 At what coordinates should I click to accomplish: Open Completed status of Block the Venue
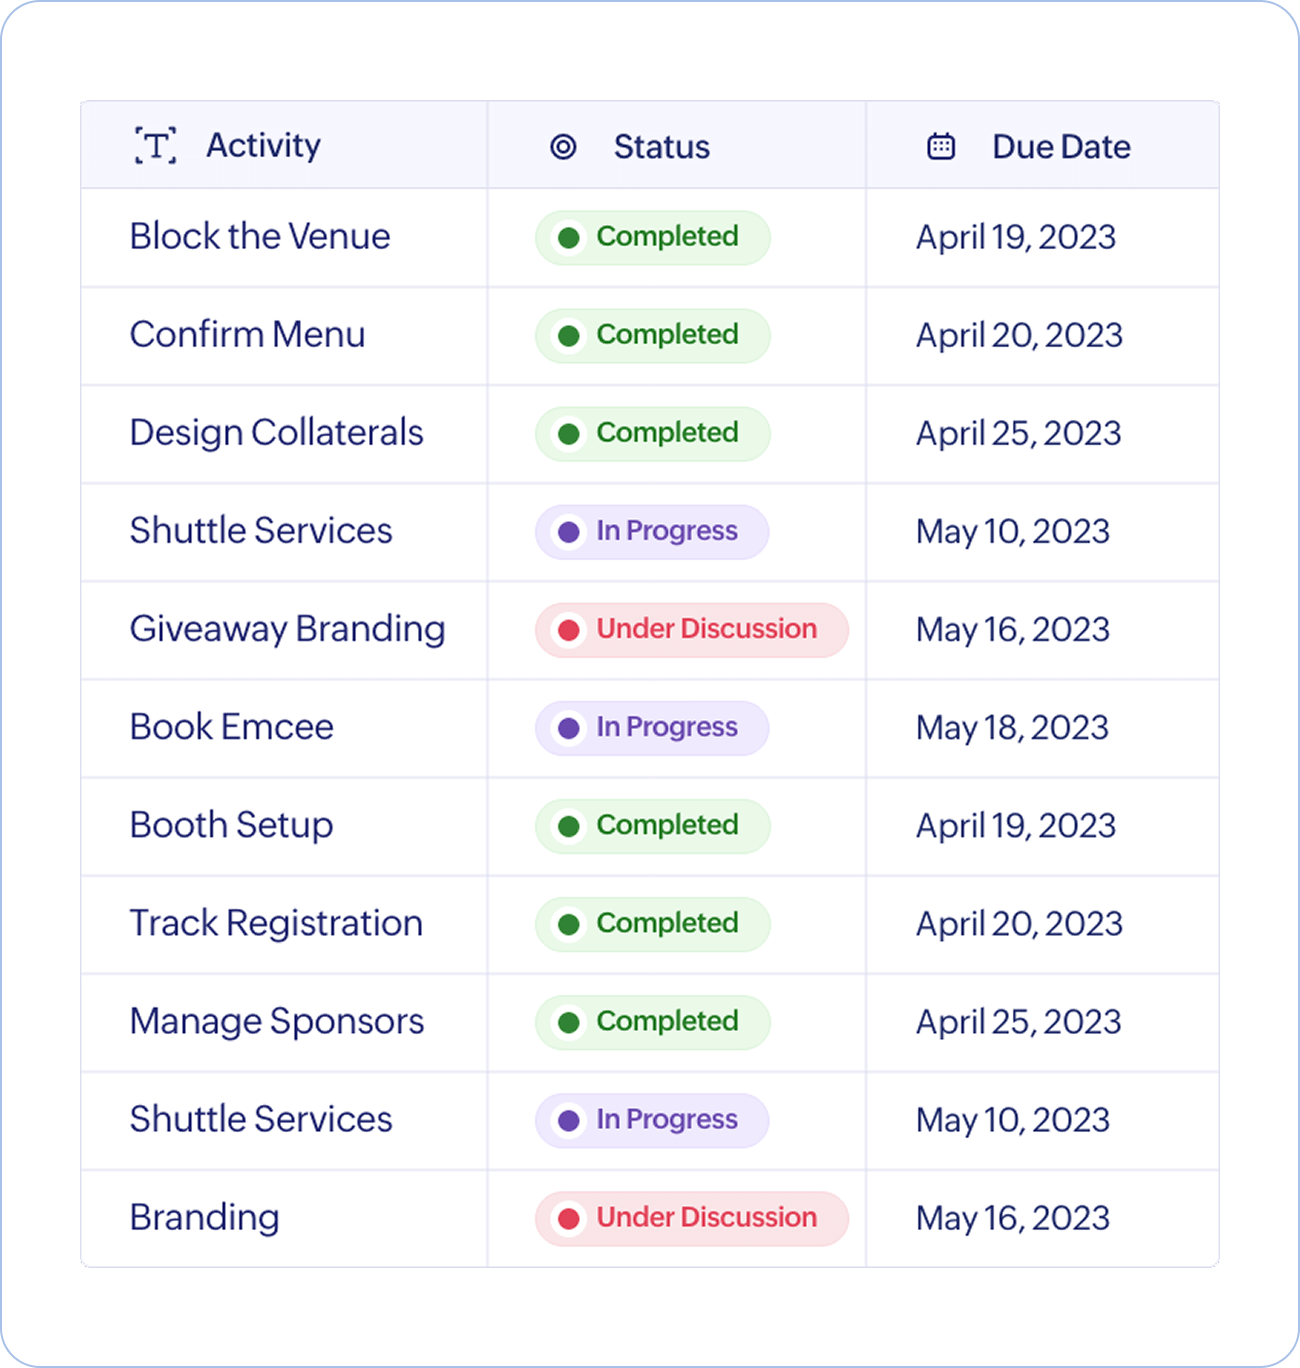pyautogui.click(x=653, y=237)
